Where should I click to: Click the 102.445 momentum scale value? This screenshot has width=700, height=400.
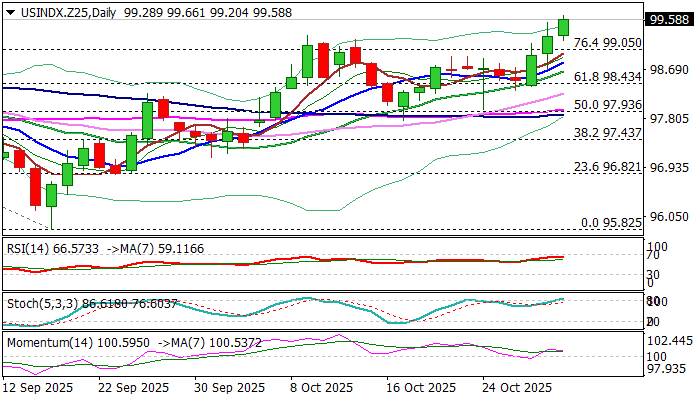coord(670,342)
